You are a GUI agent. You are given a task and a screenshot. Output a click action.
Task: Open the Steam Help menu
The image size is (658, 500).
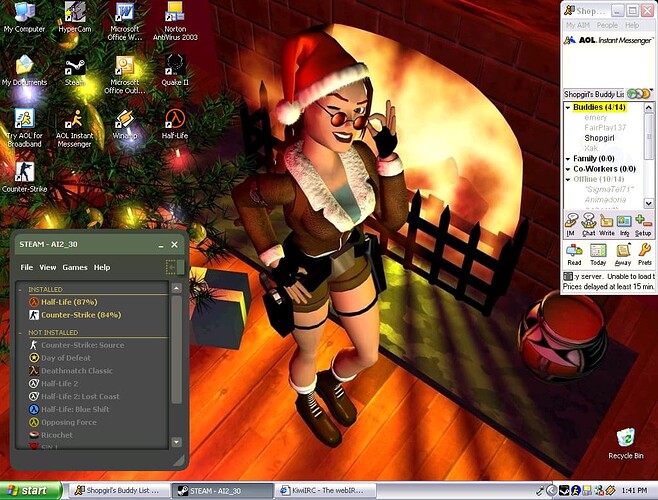[102, 267]
